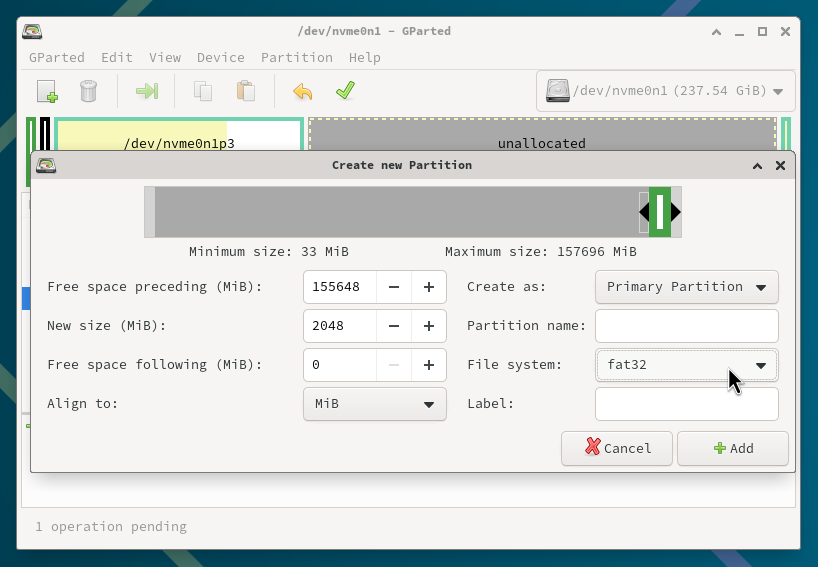Click the New size input field

(340, 326)
